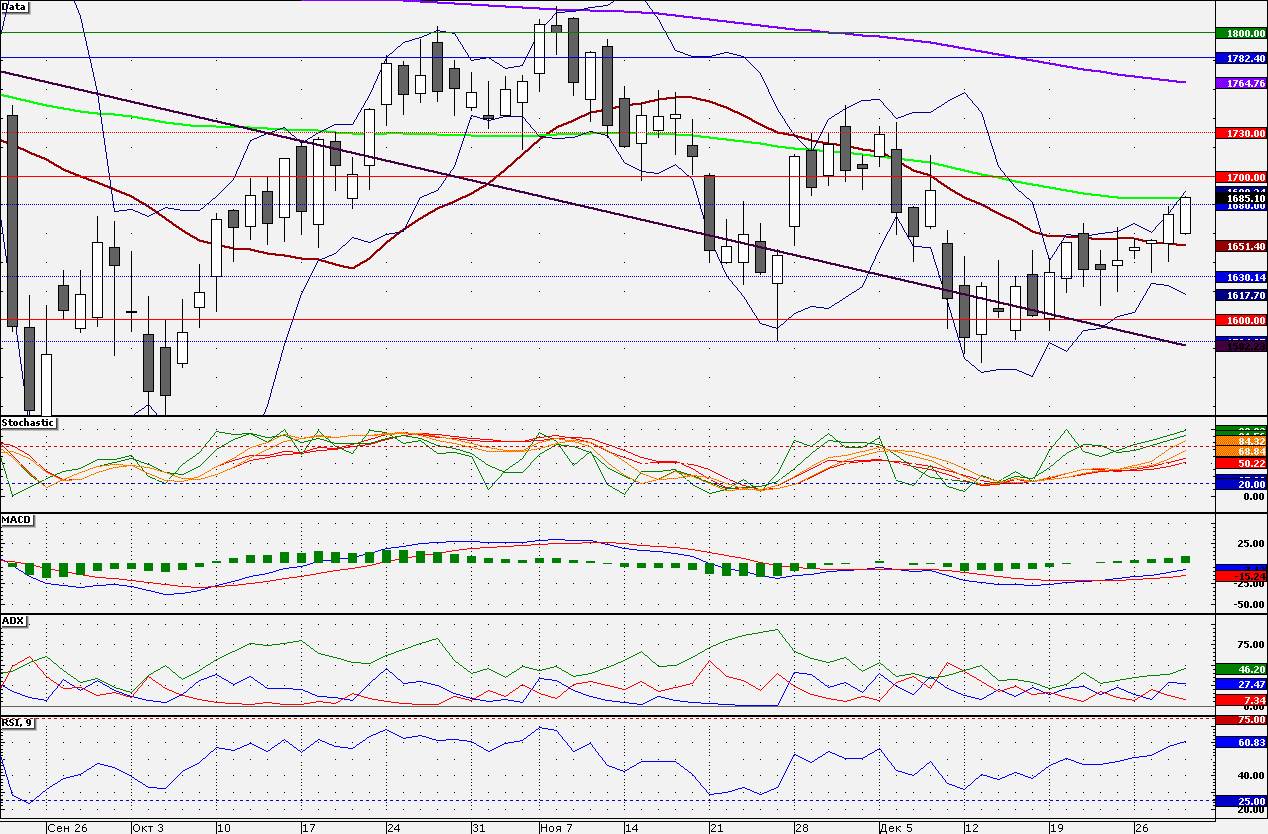Click the 1764.76 purple price label
The height and width of the screenshot is (834, 1268).
(x=1241, y=83)
